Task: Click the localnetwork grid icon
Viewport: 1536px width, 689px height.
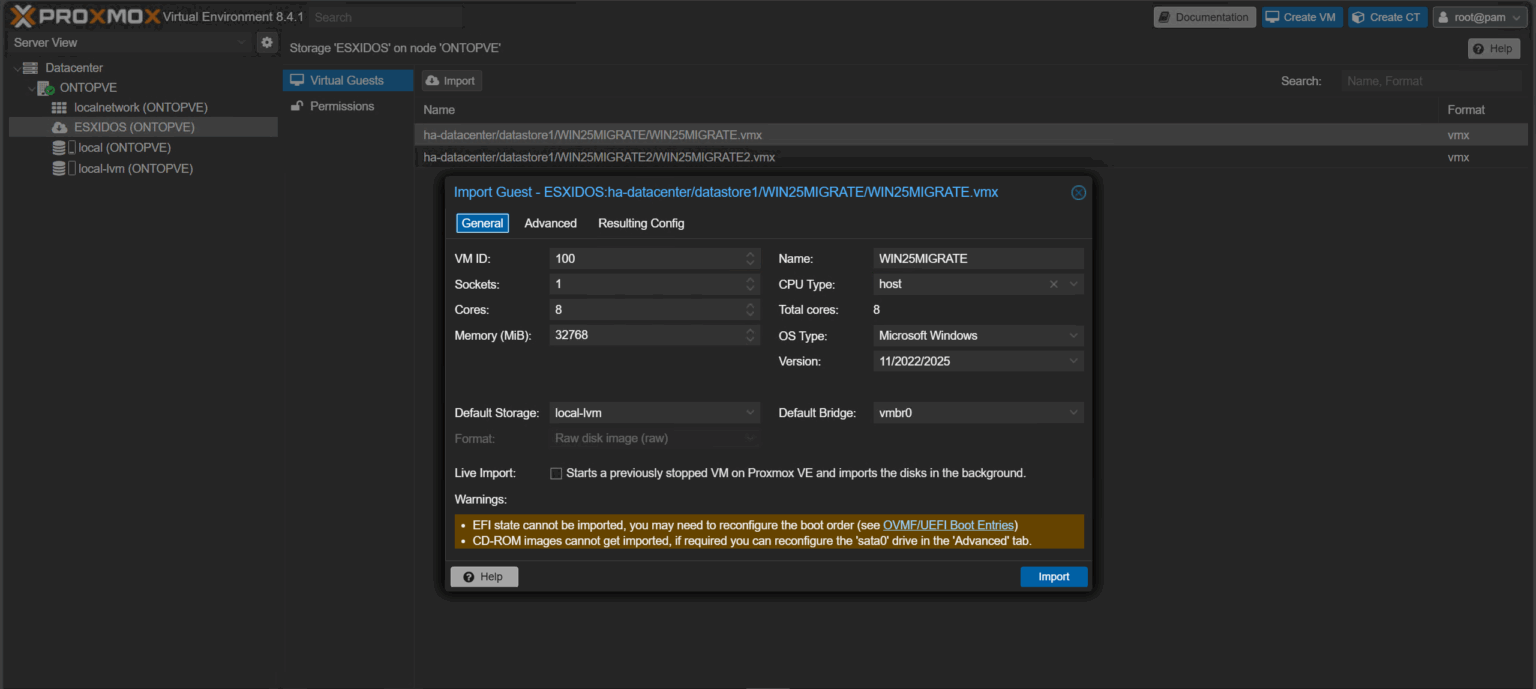Action: point(59,107)
